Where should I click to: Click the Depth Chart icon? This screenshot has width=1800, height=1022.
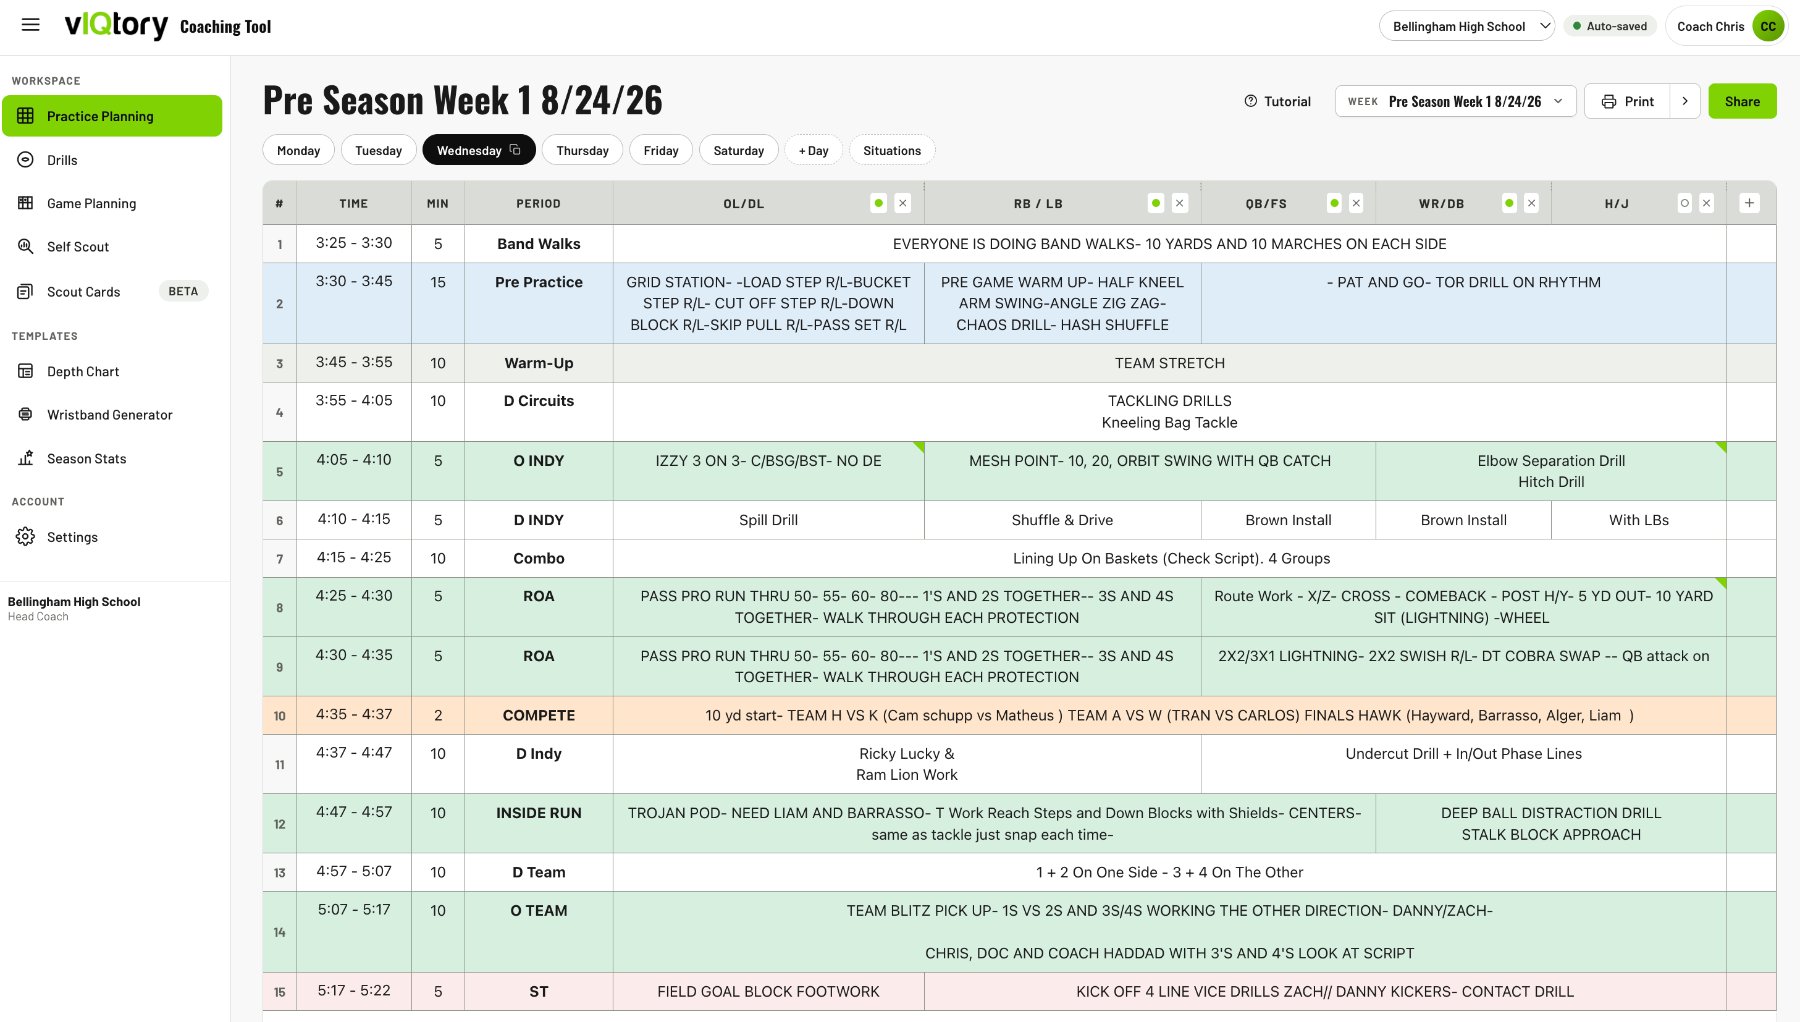pyautogui.click(x=26, y=371)
